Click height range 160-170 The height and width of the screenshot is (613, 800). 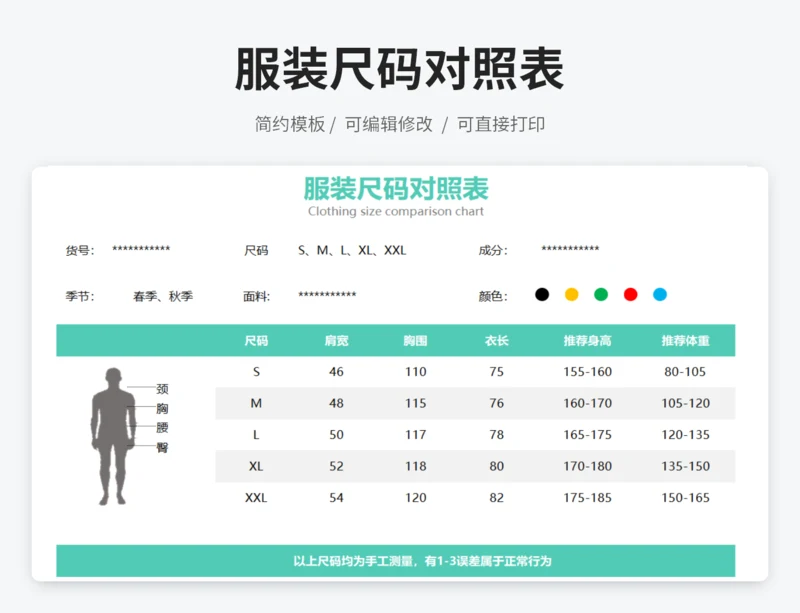coord(588,403)
